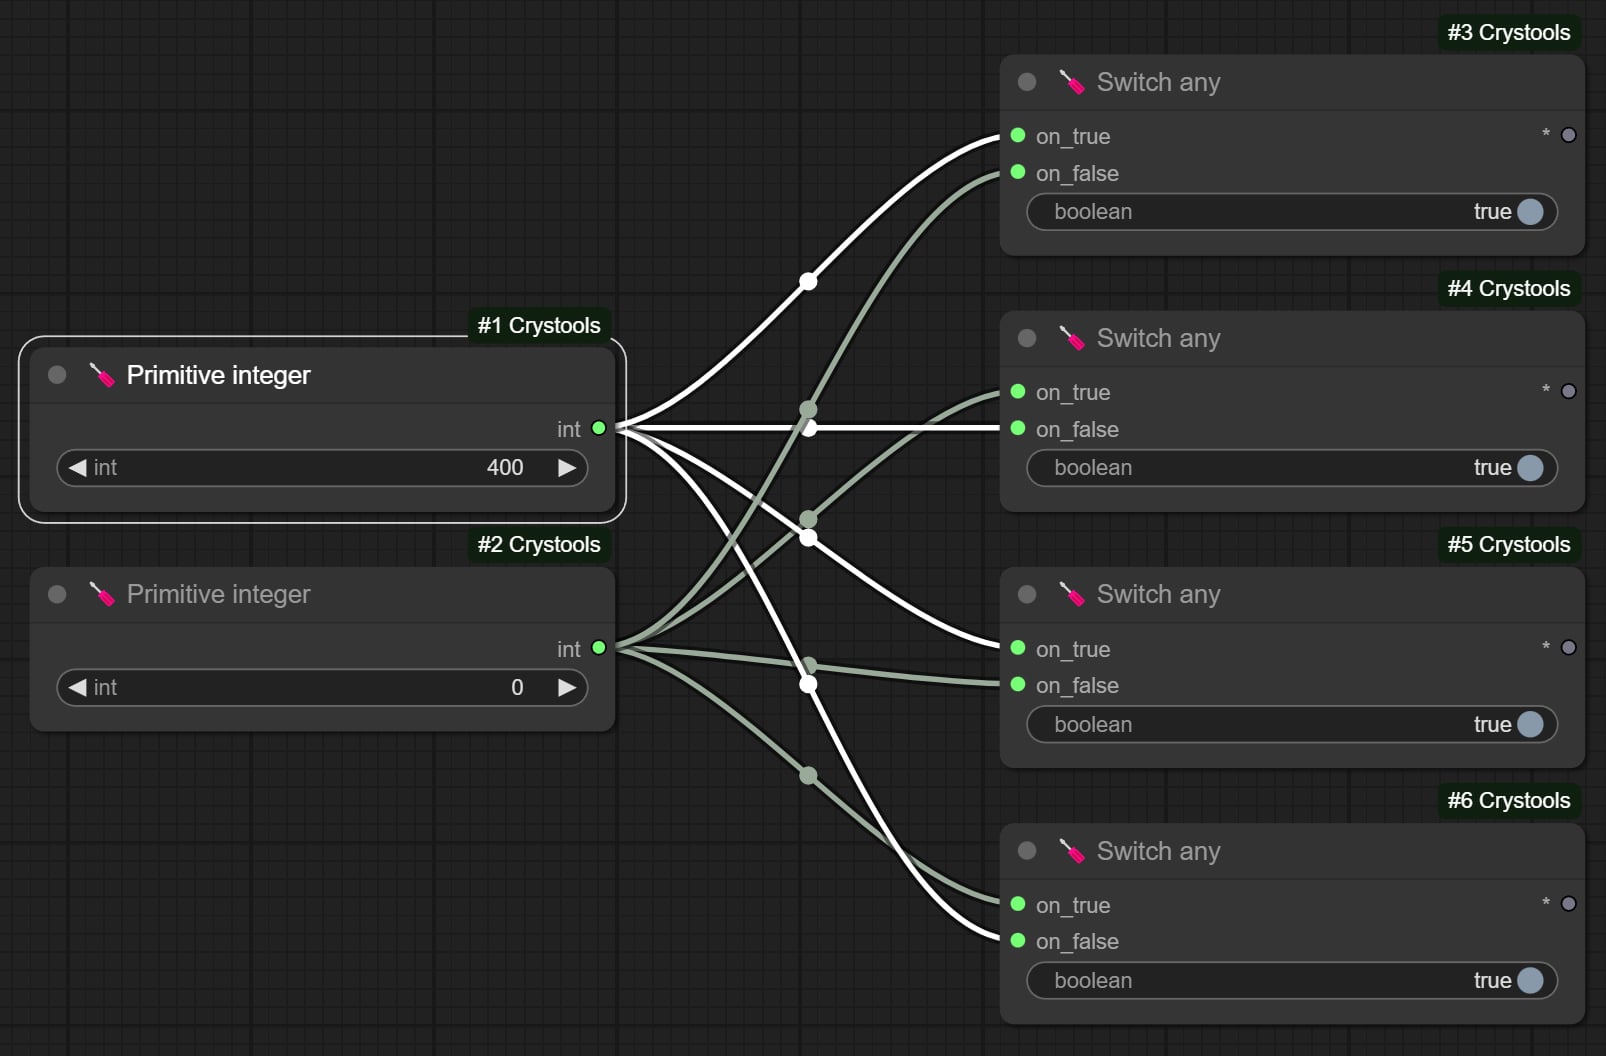The height and width of the screenshot is (1056, 1606).
Task: Click the * output port of node #6
Action: pyautogui.click(x=1569, y=904)
